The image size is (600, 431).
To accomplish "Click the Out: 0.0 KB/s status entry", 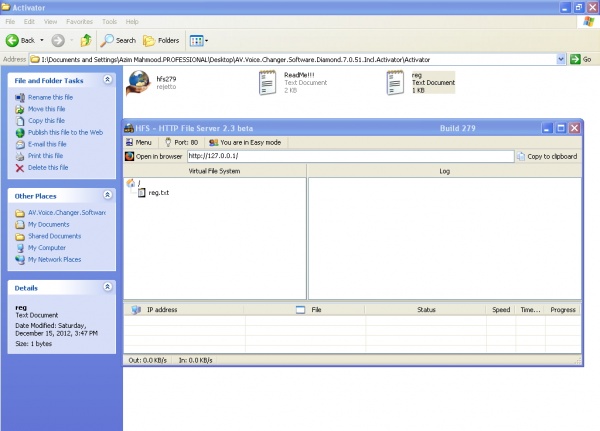I will click(148, 360).
